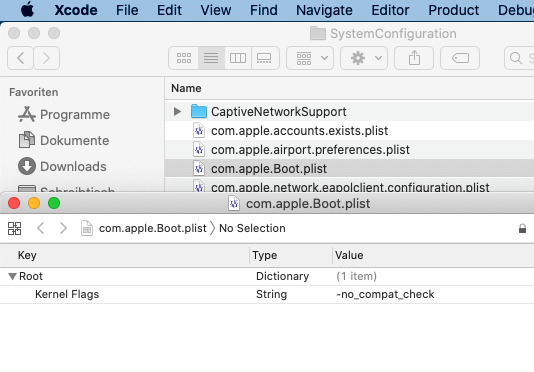The height and width of the screenshot is (372, 534).
Task: Open the File menu
Action: [127, 10]
